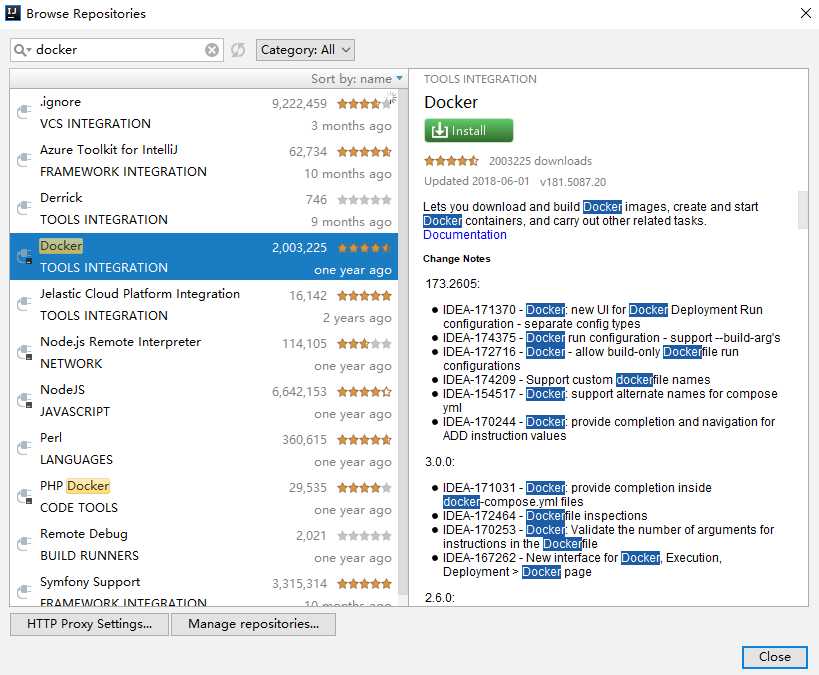819x675 pixels.
Task: Click the VCS INTEGRATION category label
Action: click(96, 124)
